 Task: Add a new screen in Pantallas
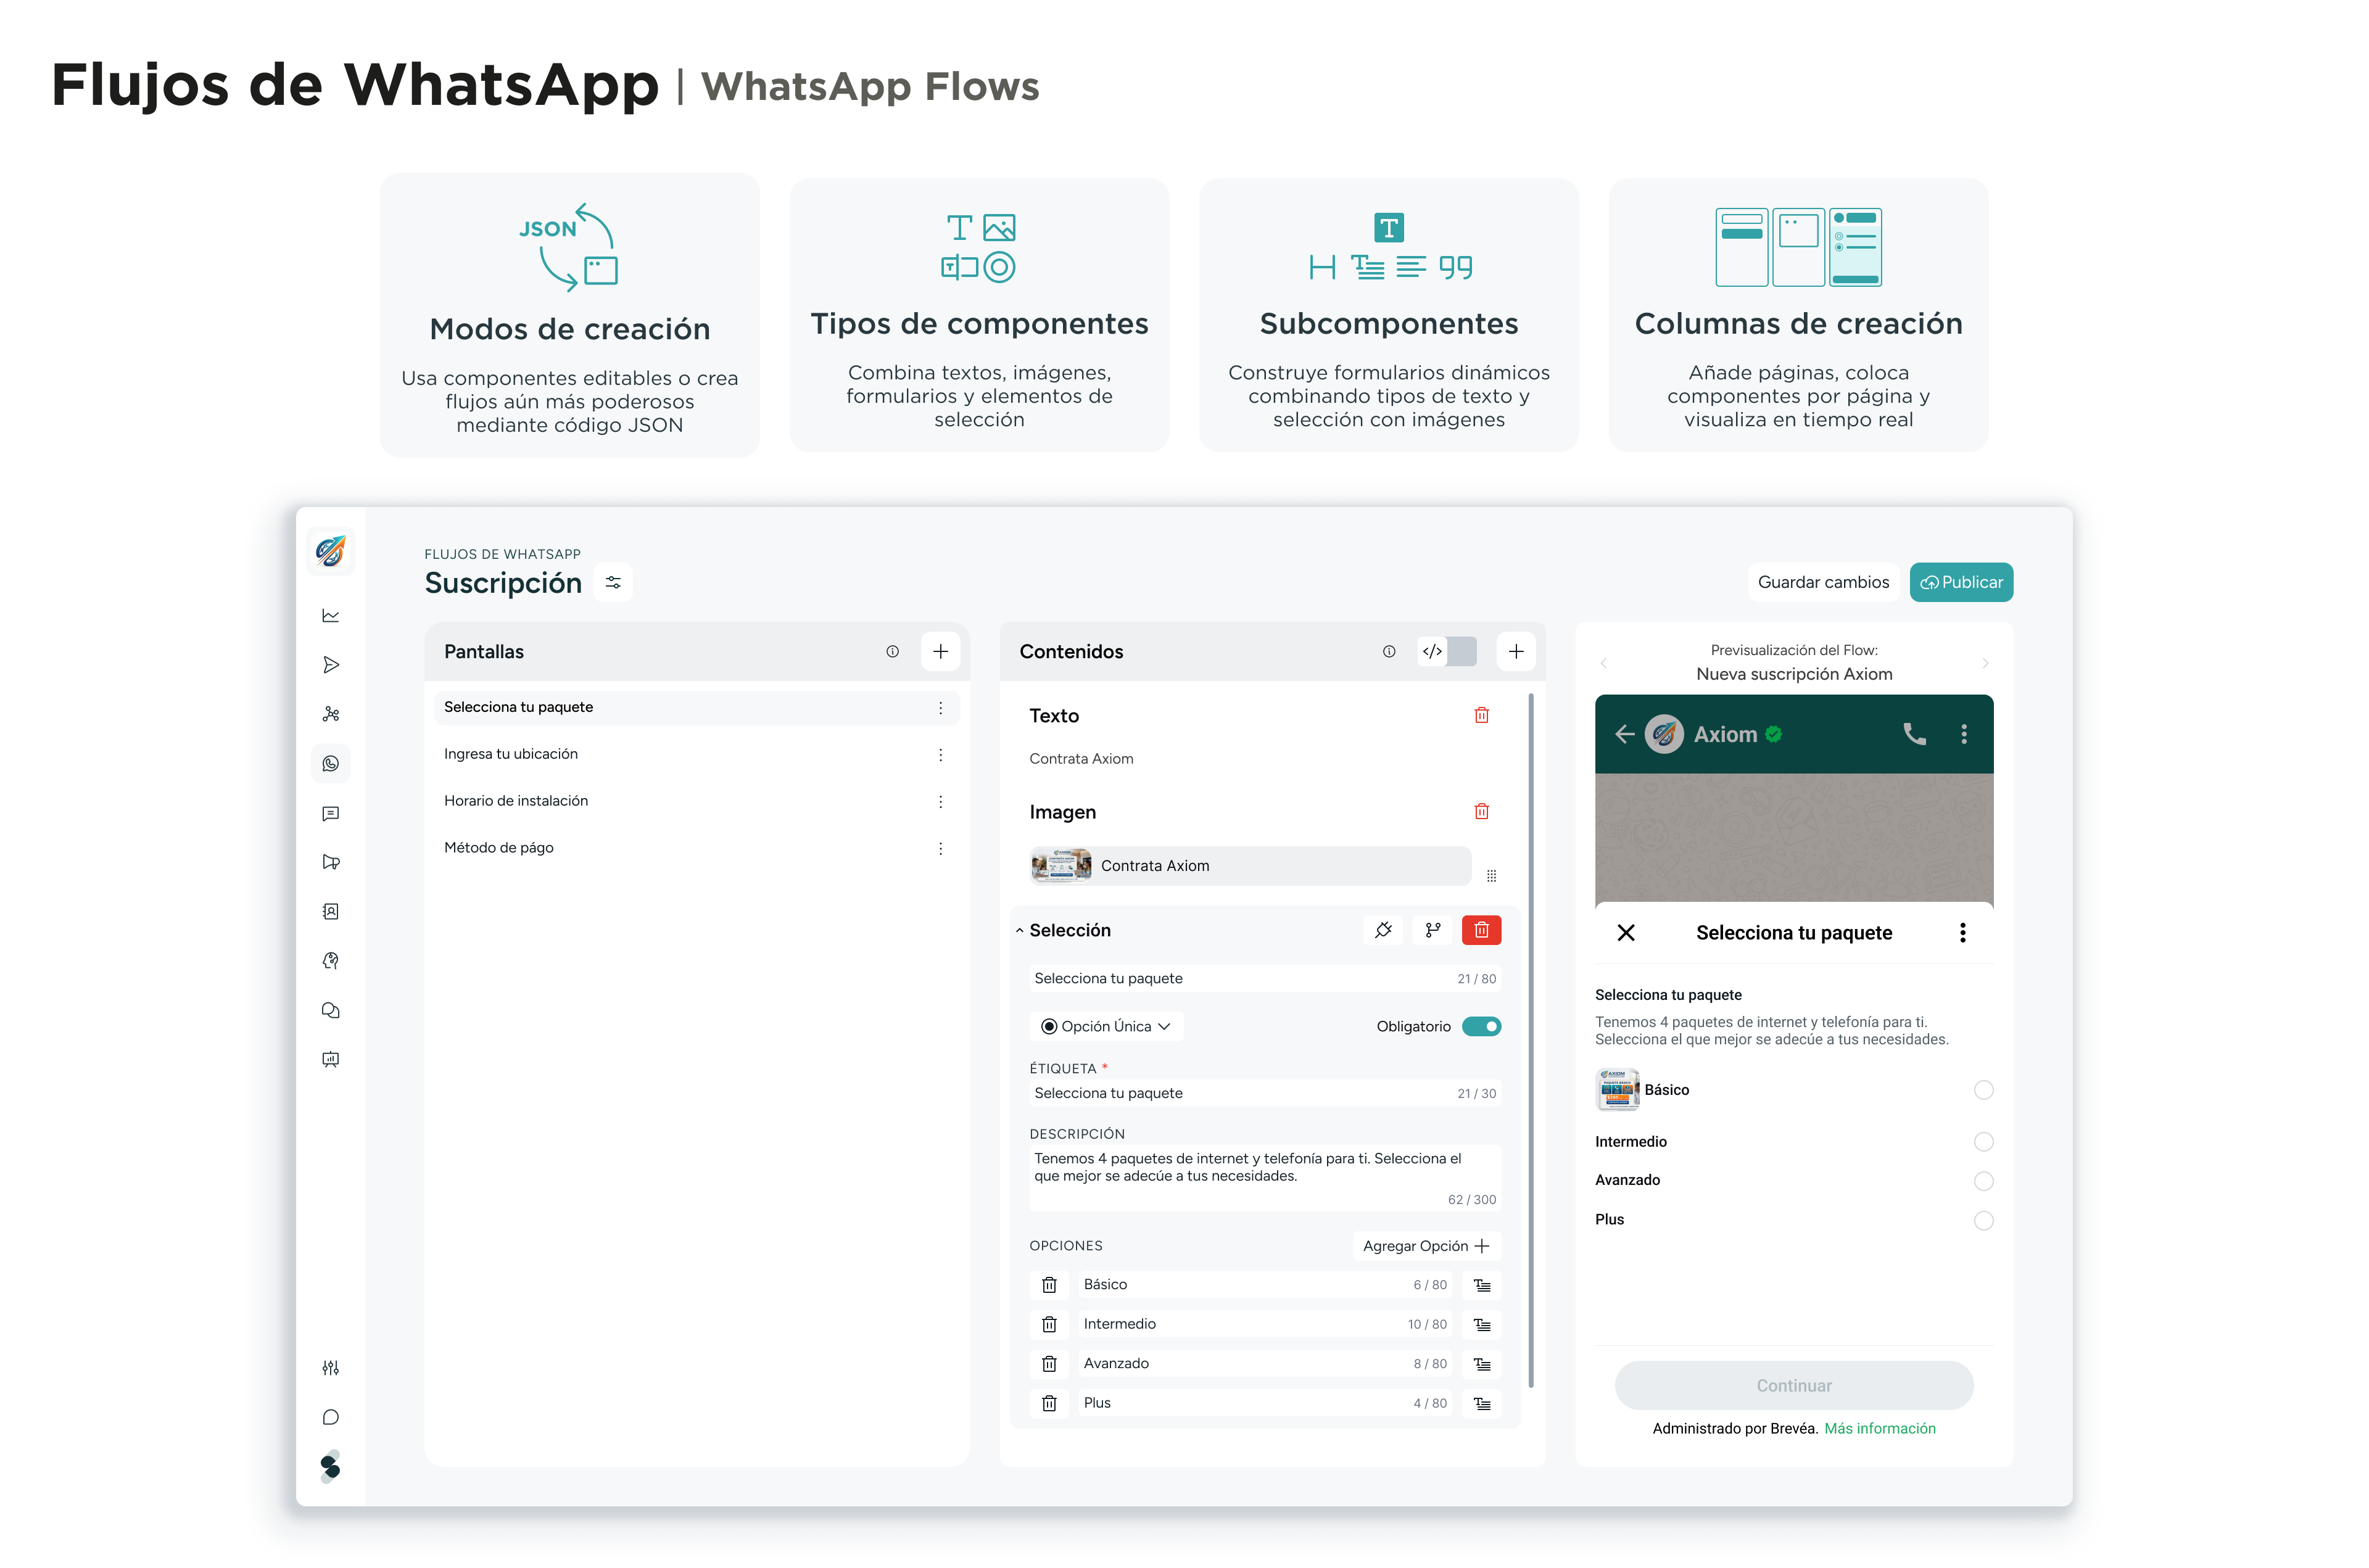[x=940, y=652]
